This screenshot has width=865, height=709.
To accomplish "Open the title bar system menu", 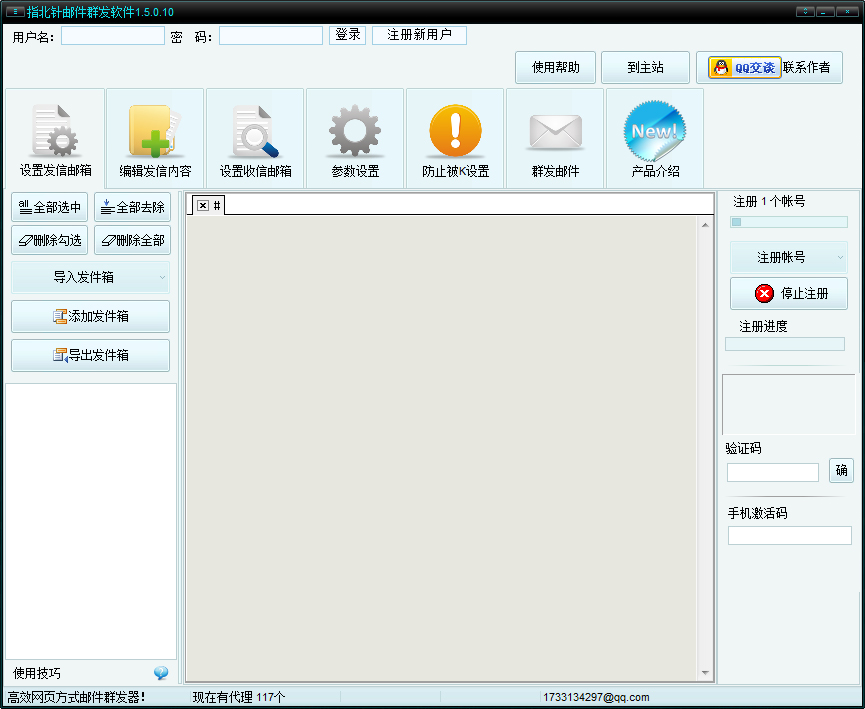I will (x=14, y=11).
